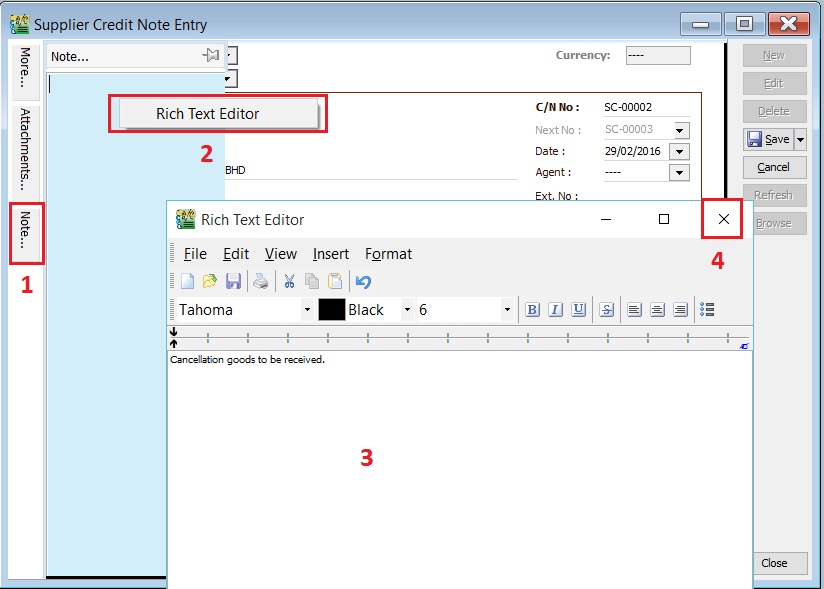Select the Cut icon in Rich Text Editor

coord(289,281)
